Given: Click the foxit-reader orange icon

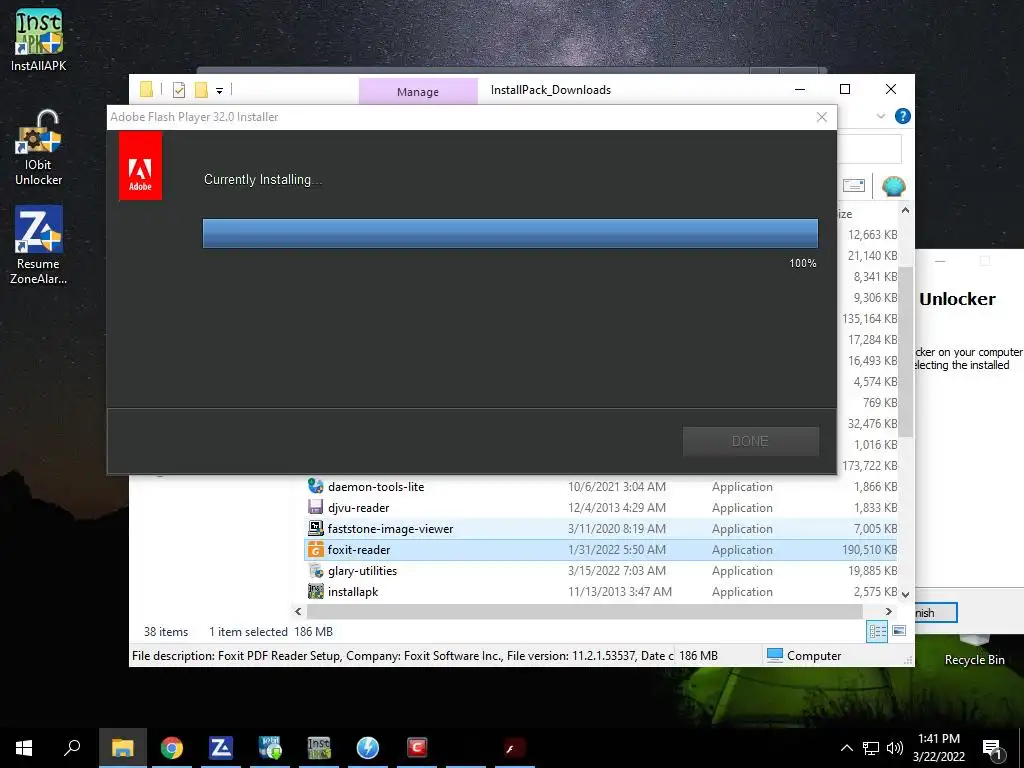Looking at the screenshot, I should click(x=315, y=549).
